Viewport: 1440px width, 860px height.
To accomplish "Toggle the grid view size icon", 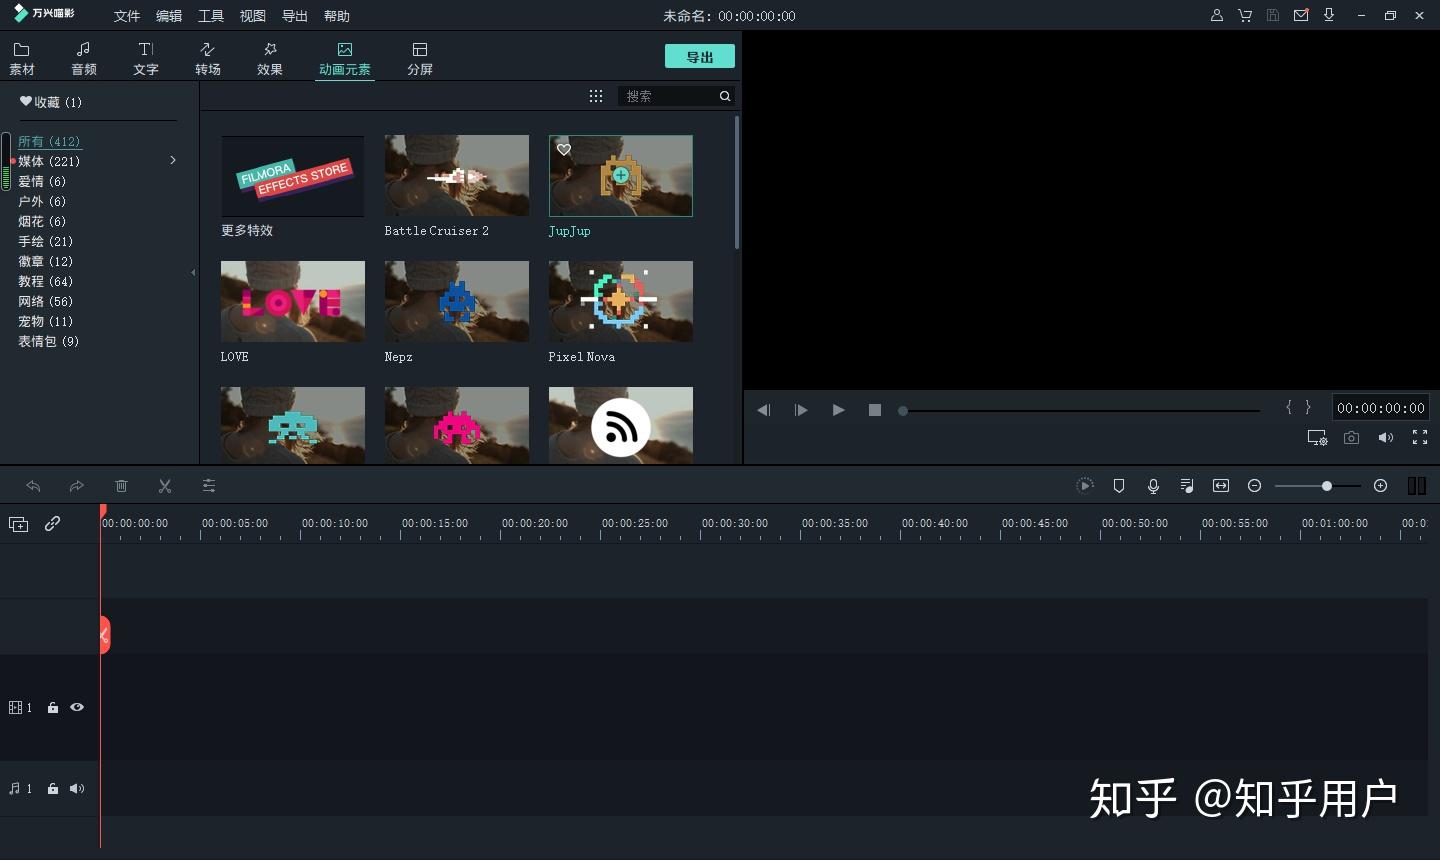I will click(x=596, y=96).
